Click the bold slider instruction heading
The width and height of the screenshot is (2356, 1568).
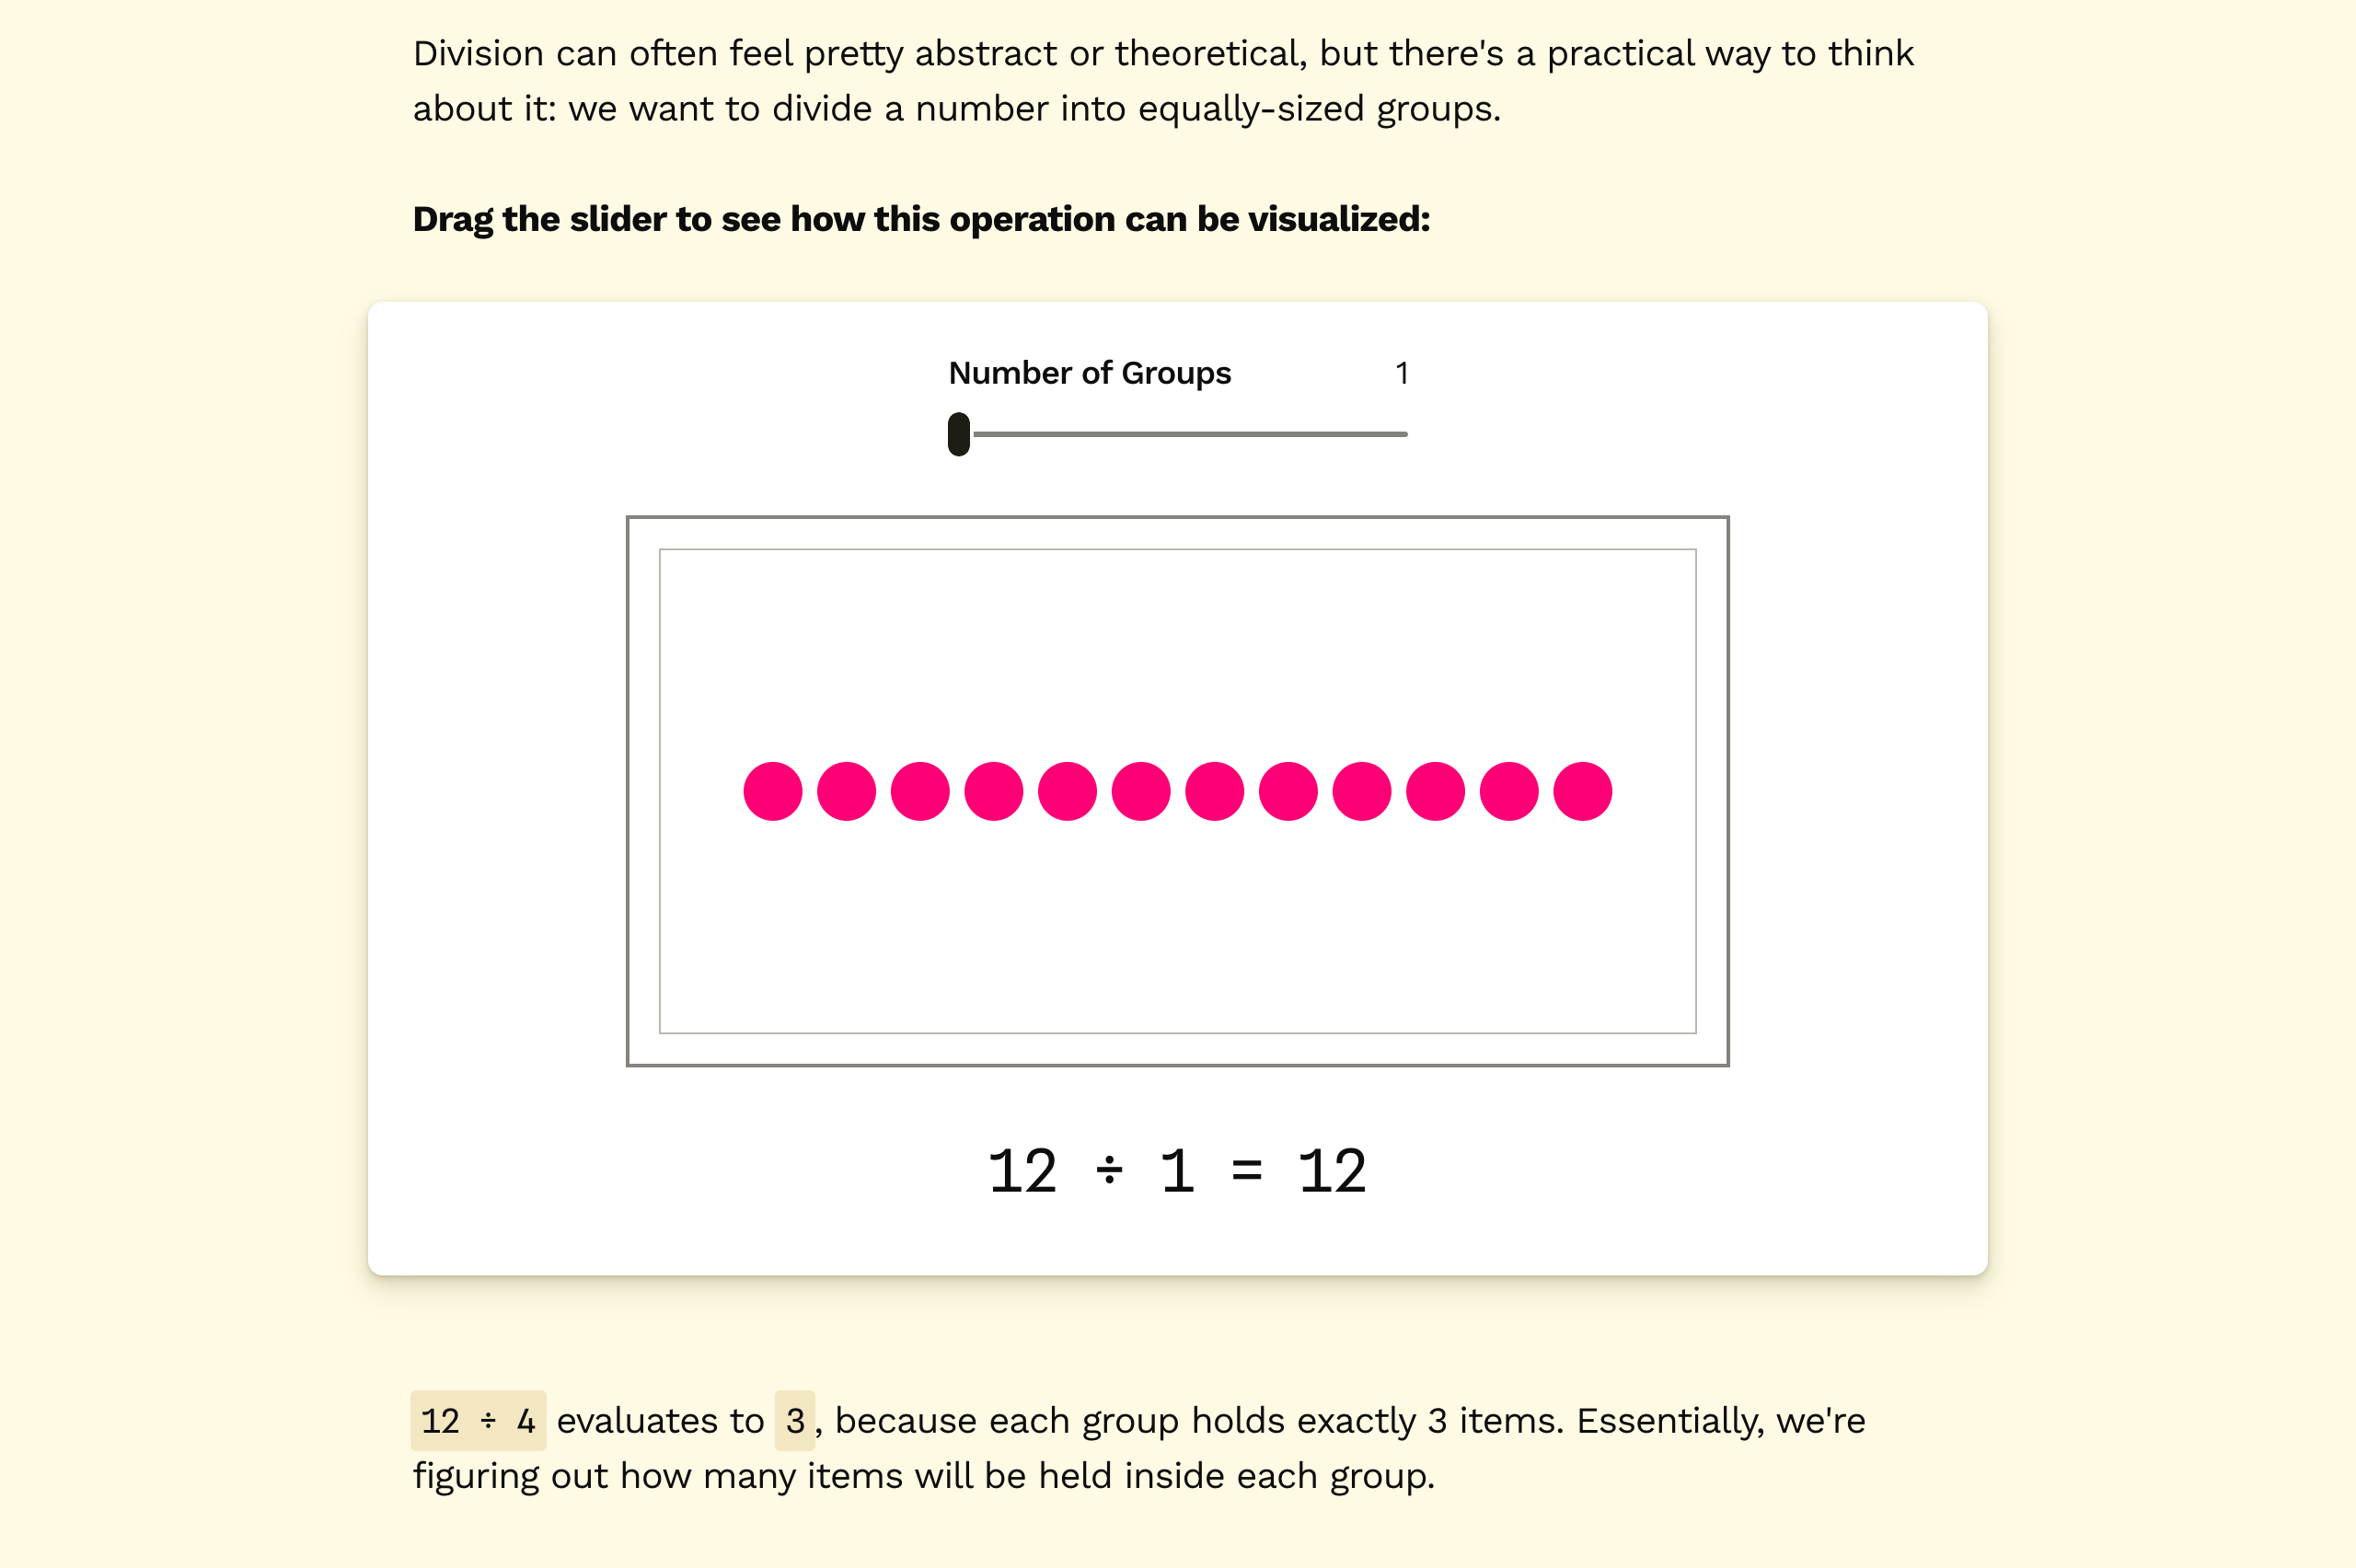click(x=918, y=217)
